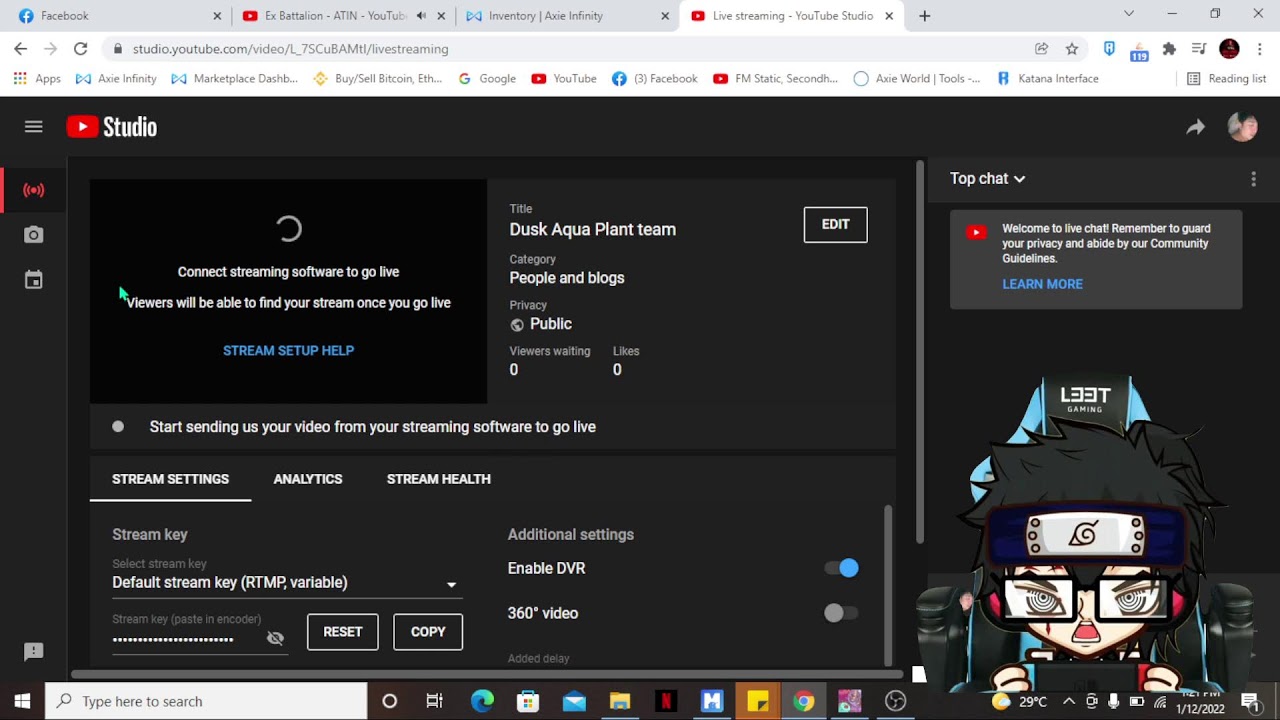Open the Apps bookmark shortcut
1280x720 pixels.
[x=36, y=78]
